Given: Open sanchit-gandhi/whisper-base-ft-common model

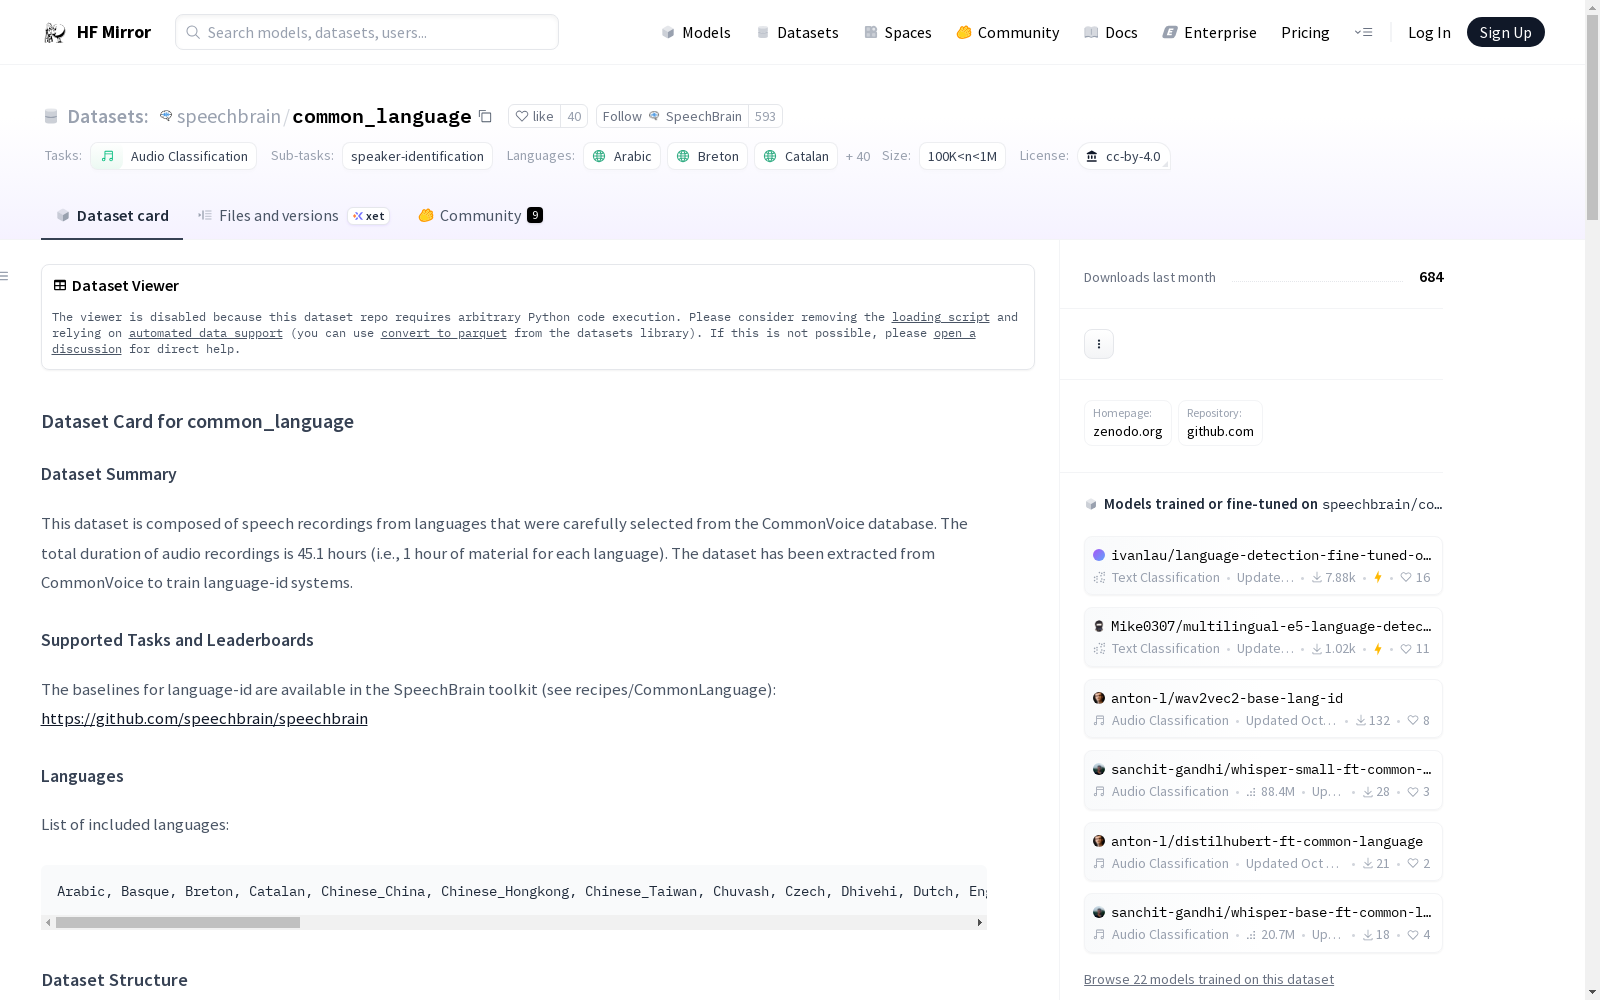Looking at the screenshot, I should (x=1263, y=923).
